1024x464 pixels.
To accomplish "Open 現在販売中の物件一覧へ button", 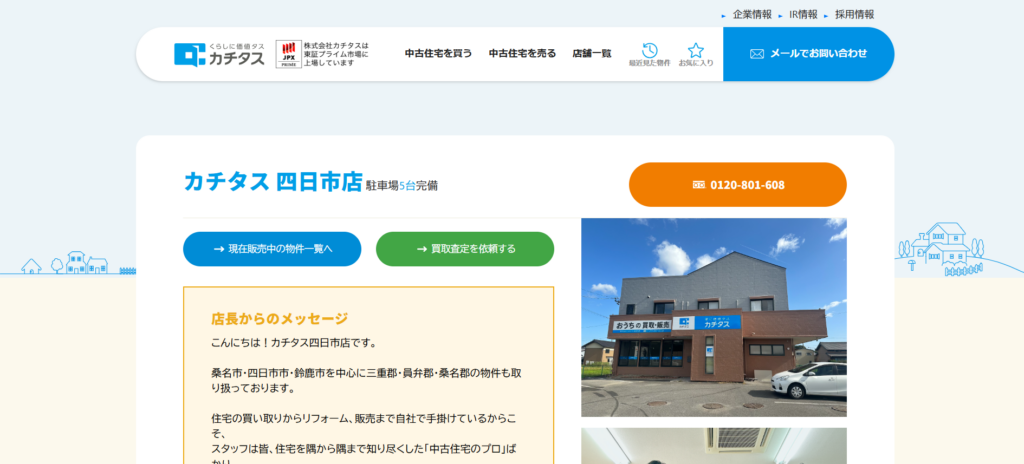I will [x=272, y=249].
